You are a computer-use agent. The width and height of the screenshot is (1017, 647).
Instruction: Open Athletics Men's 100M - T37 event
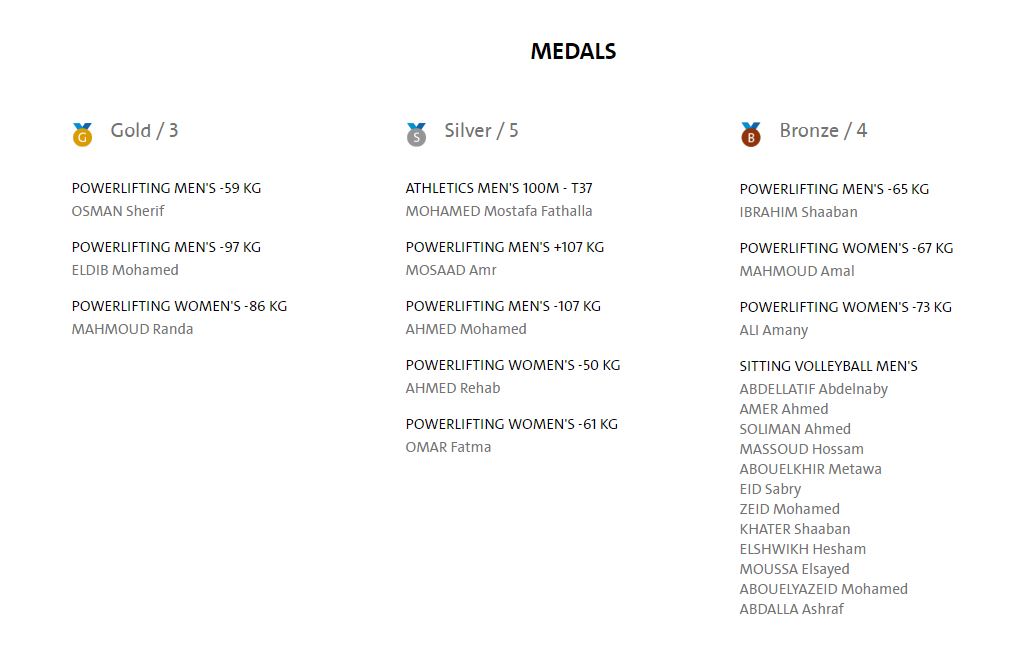(x=498, y=188)
